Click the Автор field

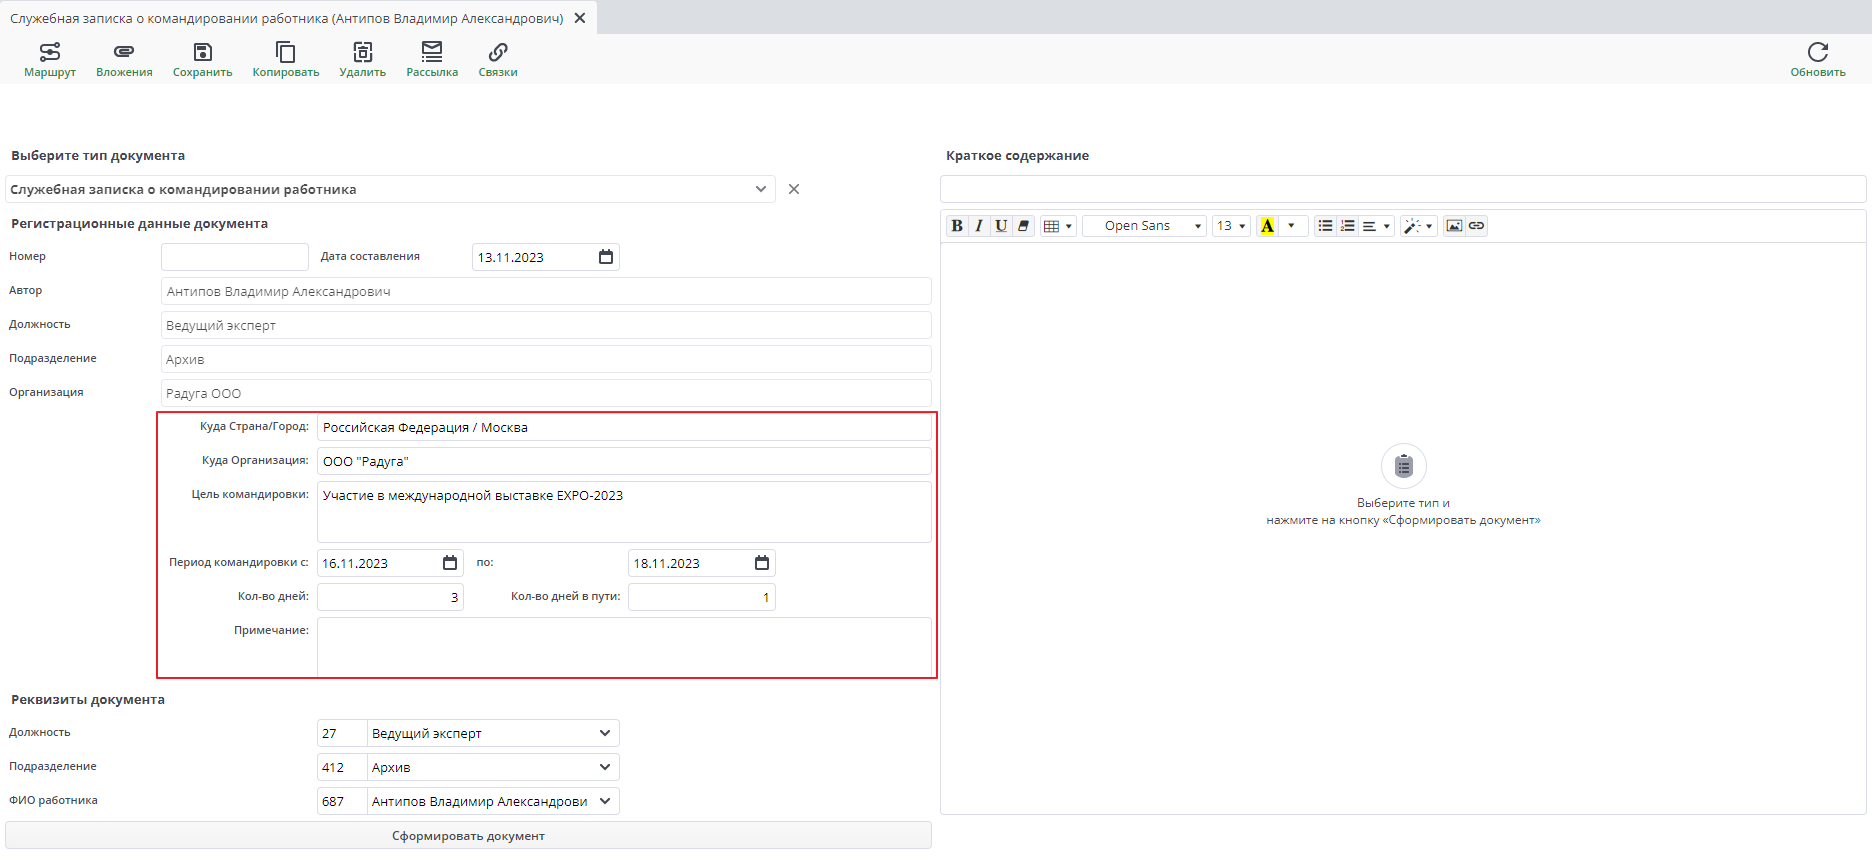click(546, 291)
